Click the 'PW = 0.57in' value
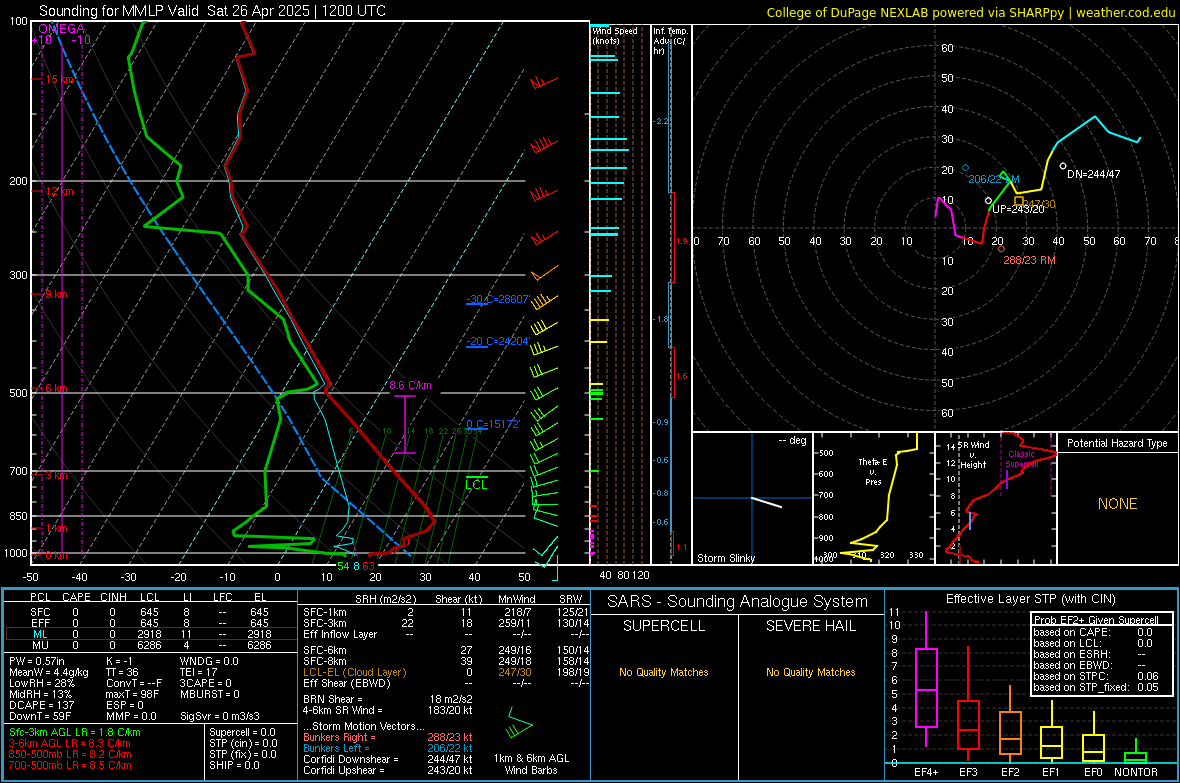 (37, 661)
